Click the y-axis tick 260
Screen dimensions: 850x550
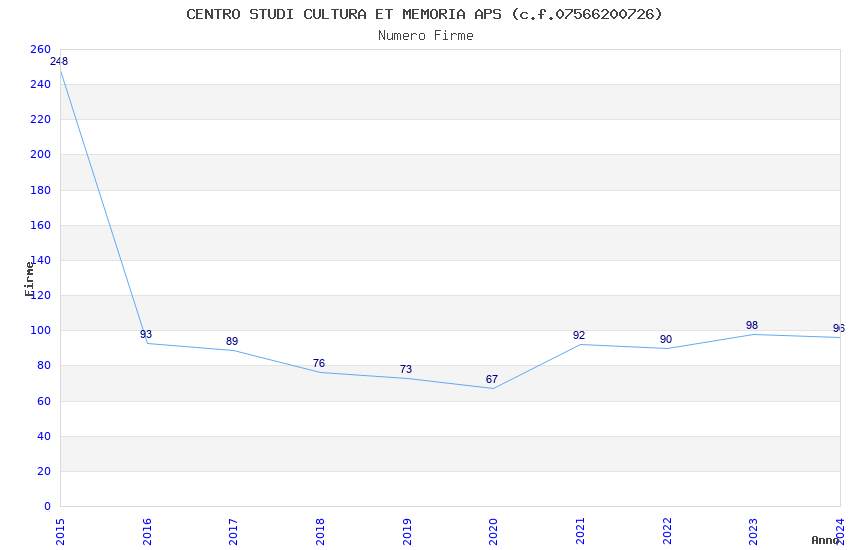click(x=40, y=49)
